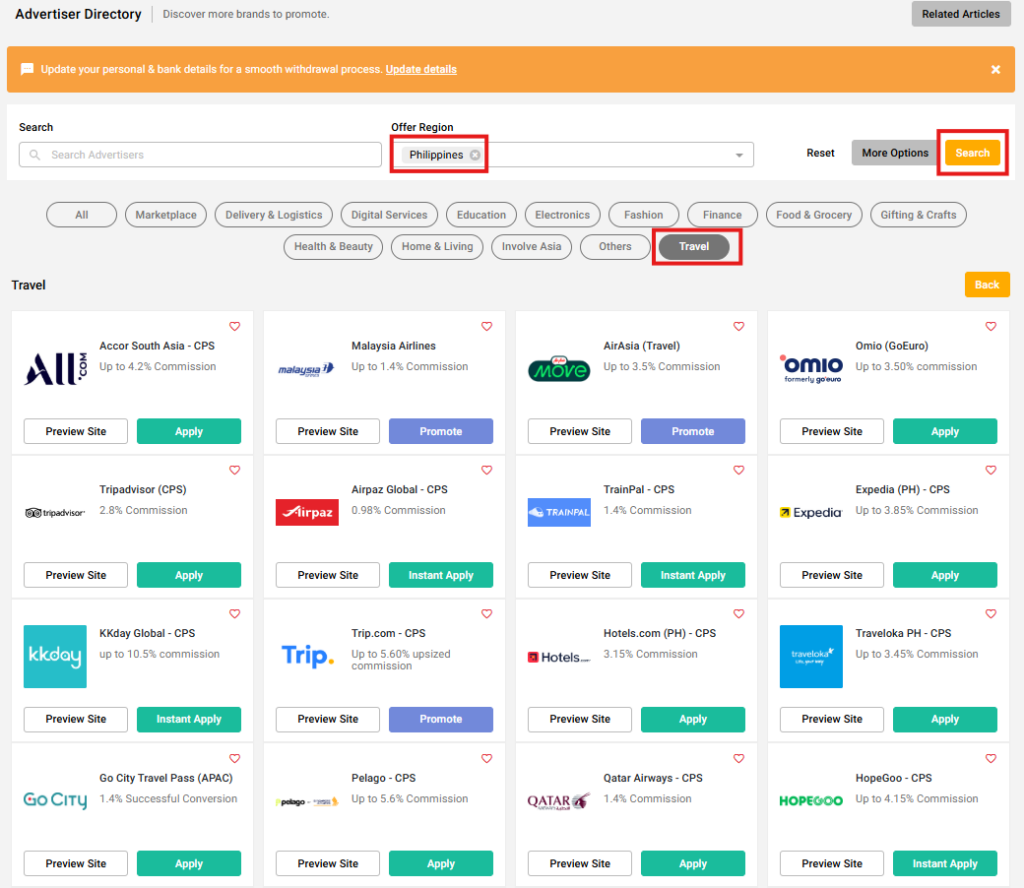The image size is (1024, 888).
Task: Favorite Accor South Asia with heart icon
Action: point(235,326)
